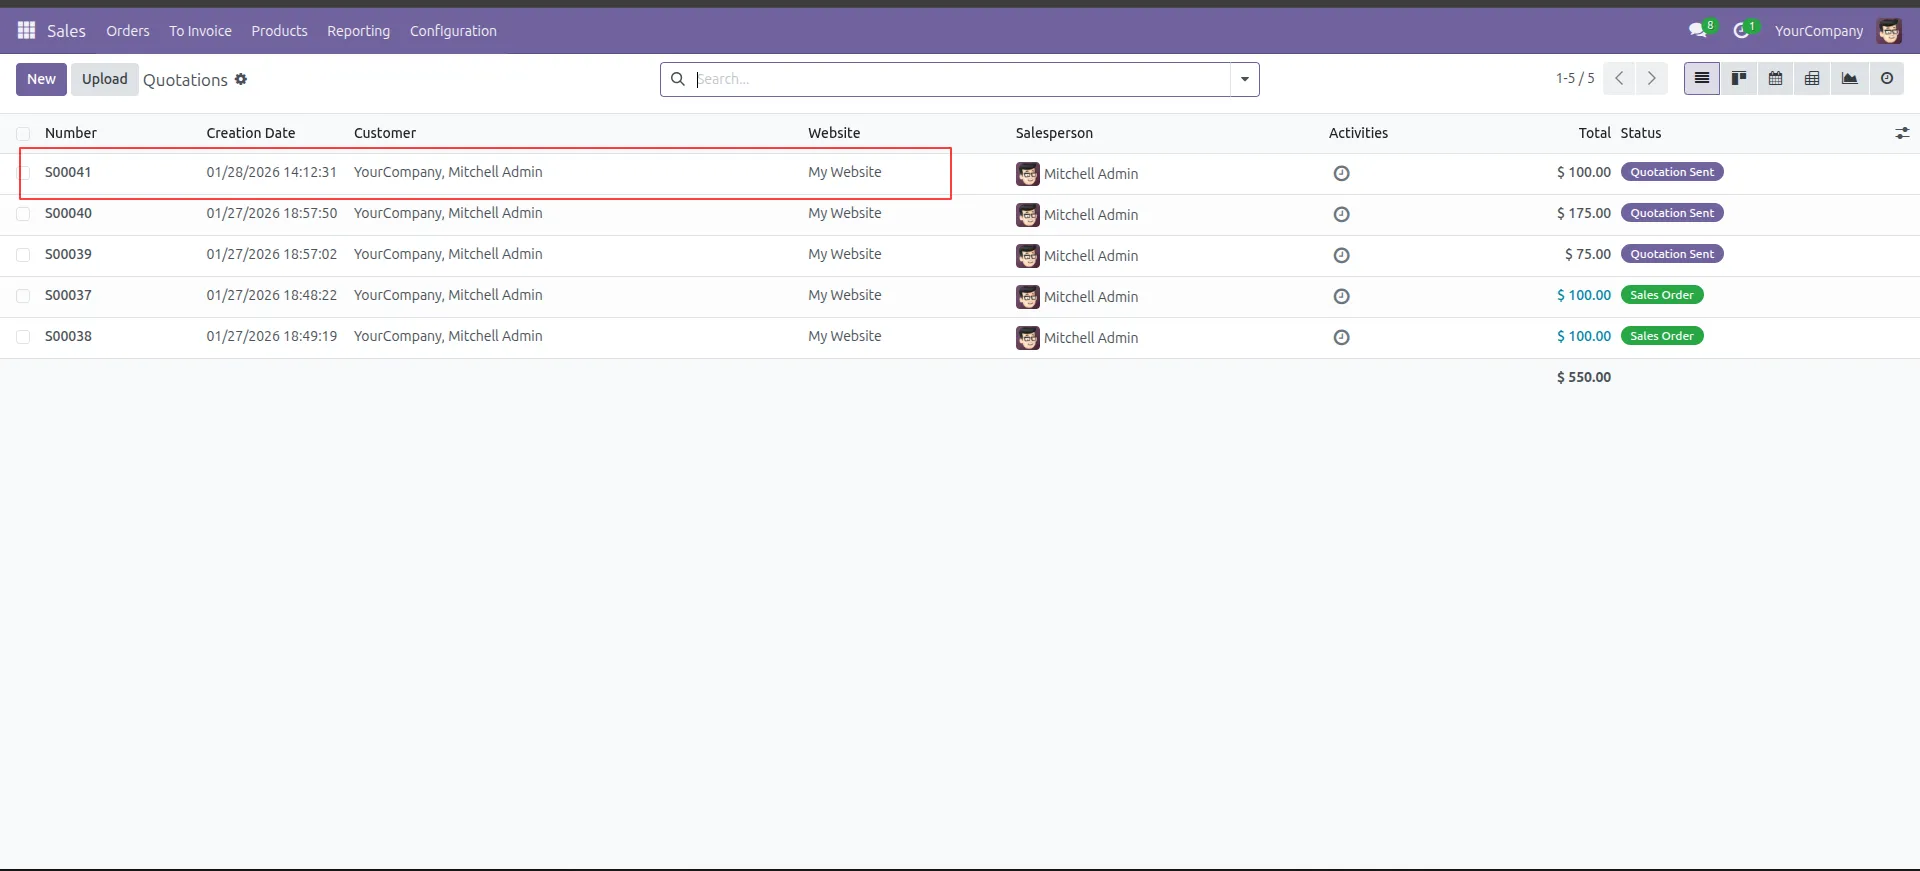Viewport: 1920px width, 871px height.
Task: Click activity clock for order S00040
Action: (x=1341, y=215)
